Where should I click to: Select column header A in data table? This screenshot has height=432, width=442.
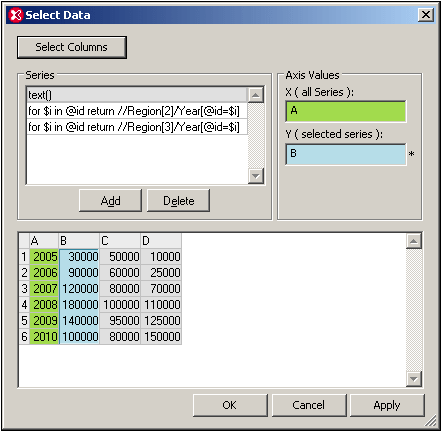[44, 241]
